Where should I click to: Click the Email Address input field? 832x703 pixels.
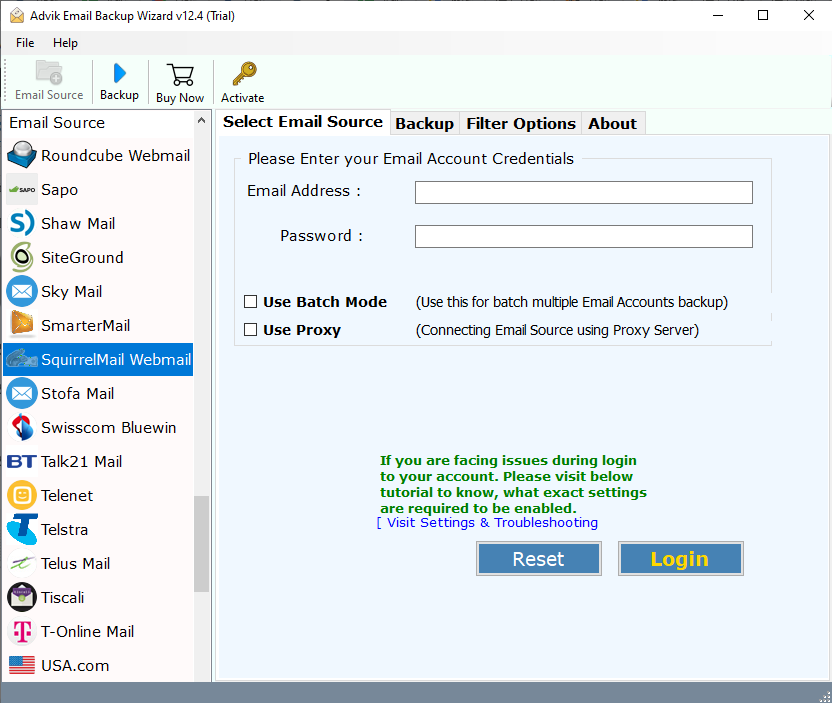tap(584, 192)
